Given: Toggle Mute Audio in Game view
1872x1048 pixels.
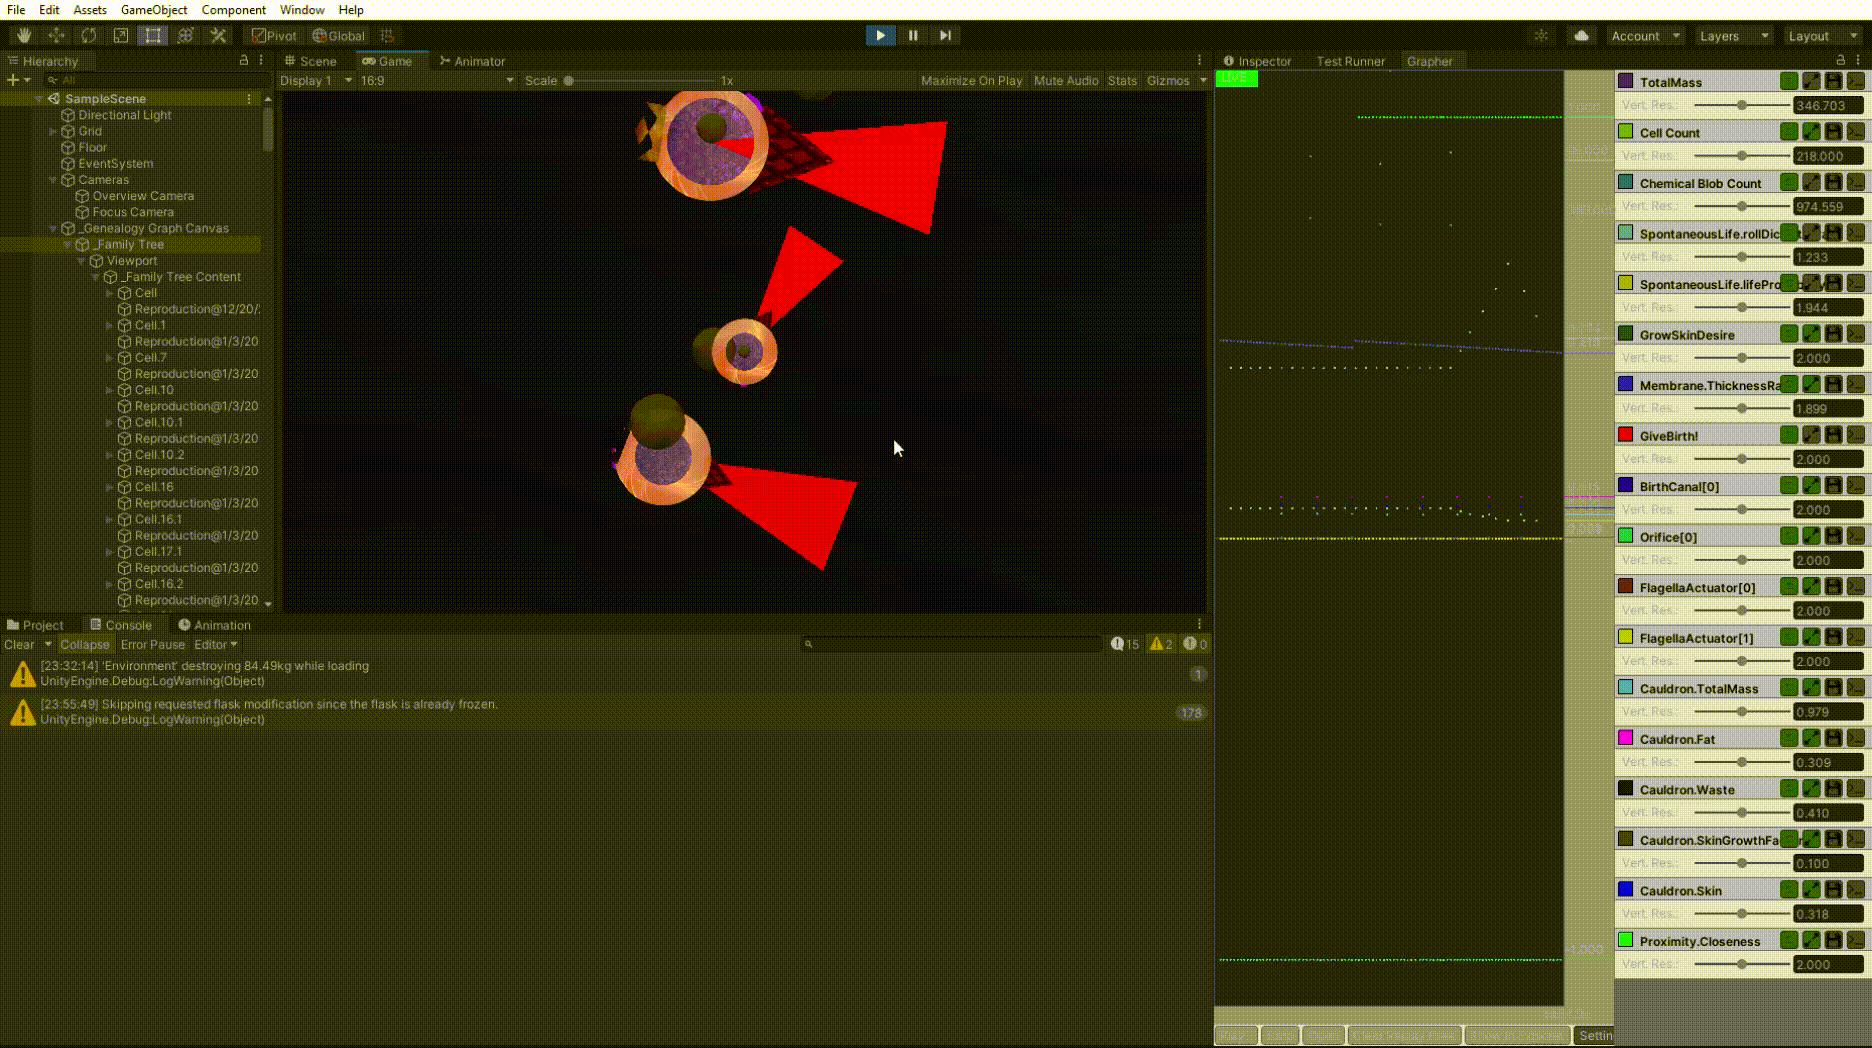Looking at the screenshot, I should [1065, 80].
